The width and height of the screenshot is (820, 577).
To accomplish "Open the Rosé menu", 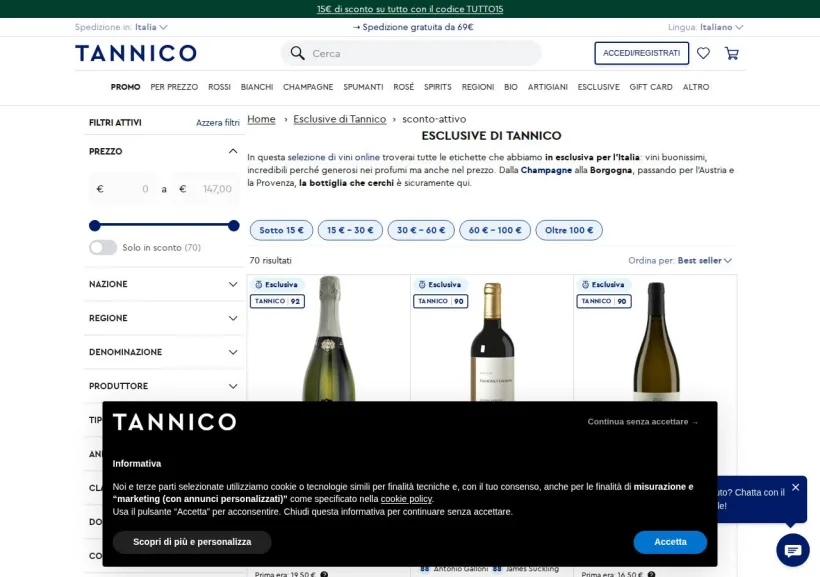I will tap(404, 87).
